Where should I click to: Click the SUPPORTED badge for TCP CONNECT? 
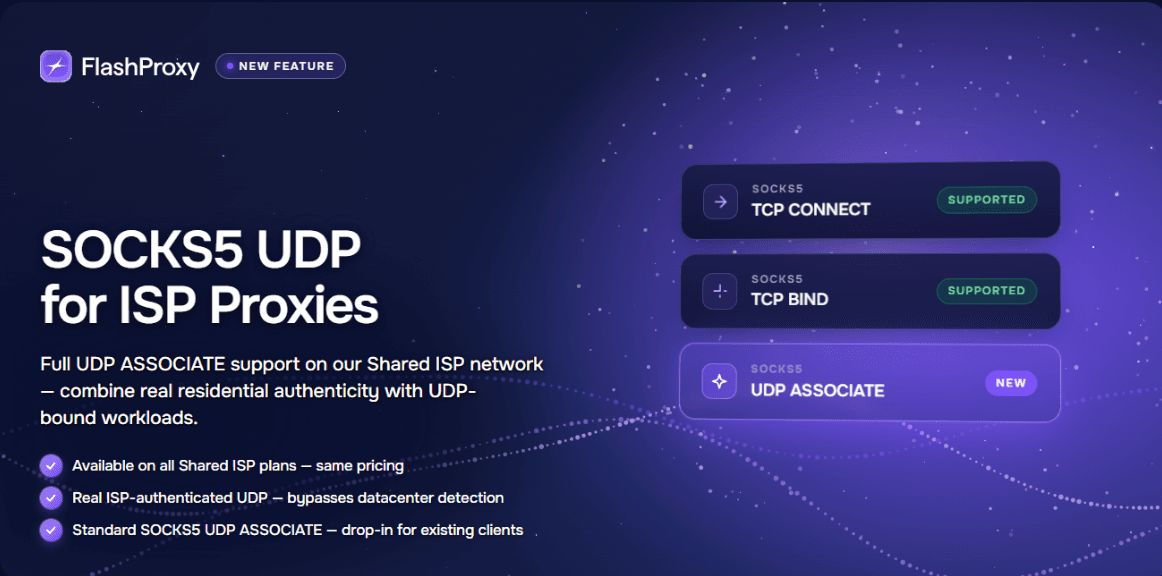(x=986, y=199)
